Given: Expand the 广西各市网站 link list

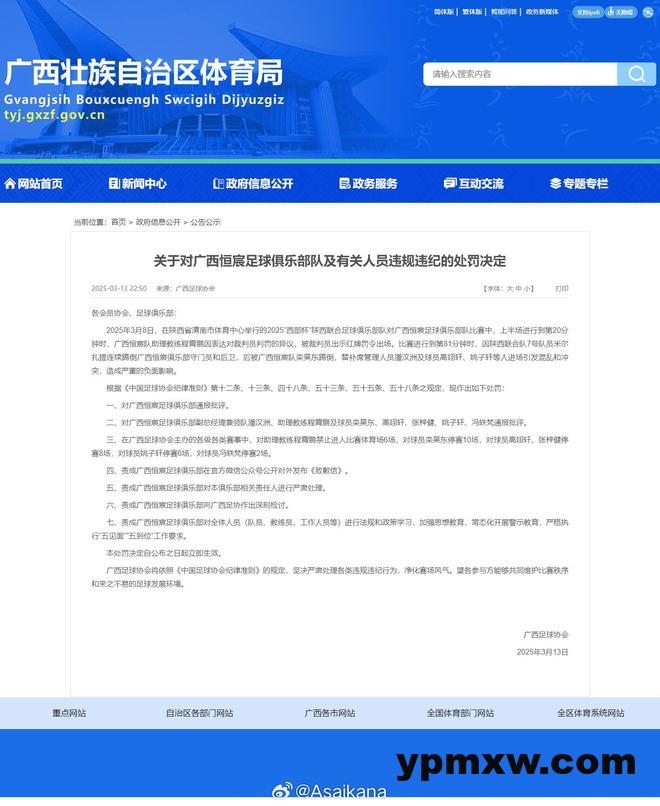Looking at the screenshot, I should pos(330,713).
